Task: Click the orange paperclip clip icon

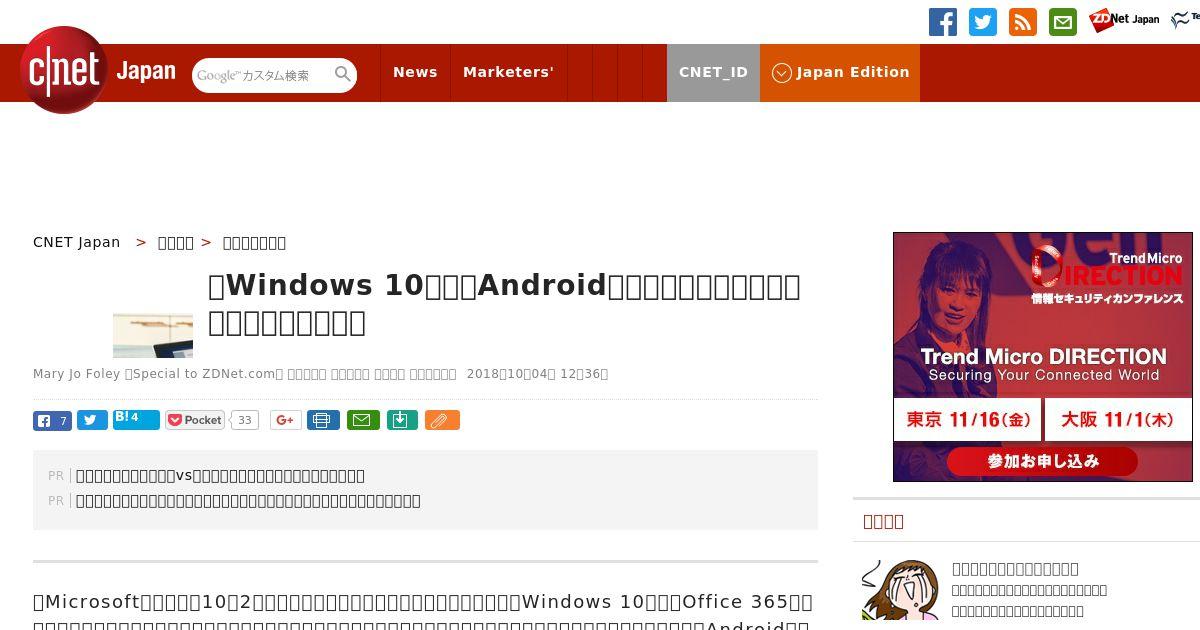Action: click(442, 420)
